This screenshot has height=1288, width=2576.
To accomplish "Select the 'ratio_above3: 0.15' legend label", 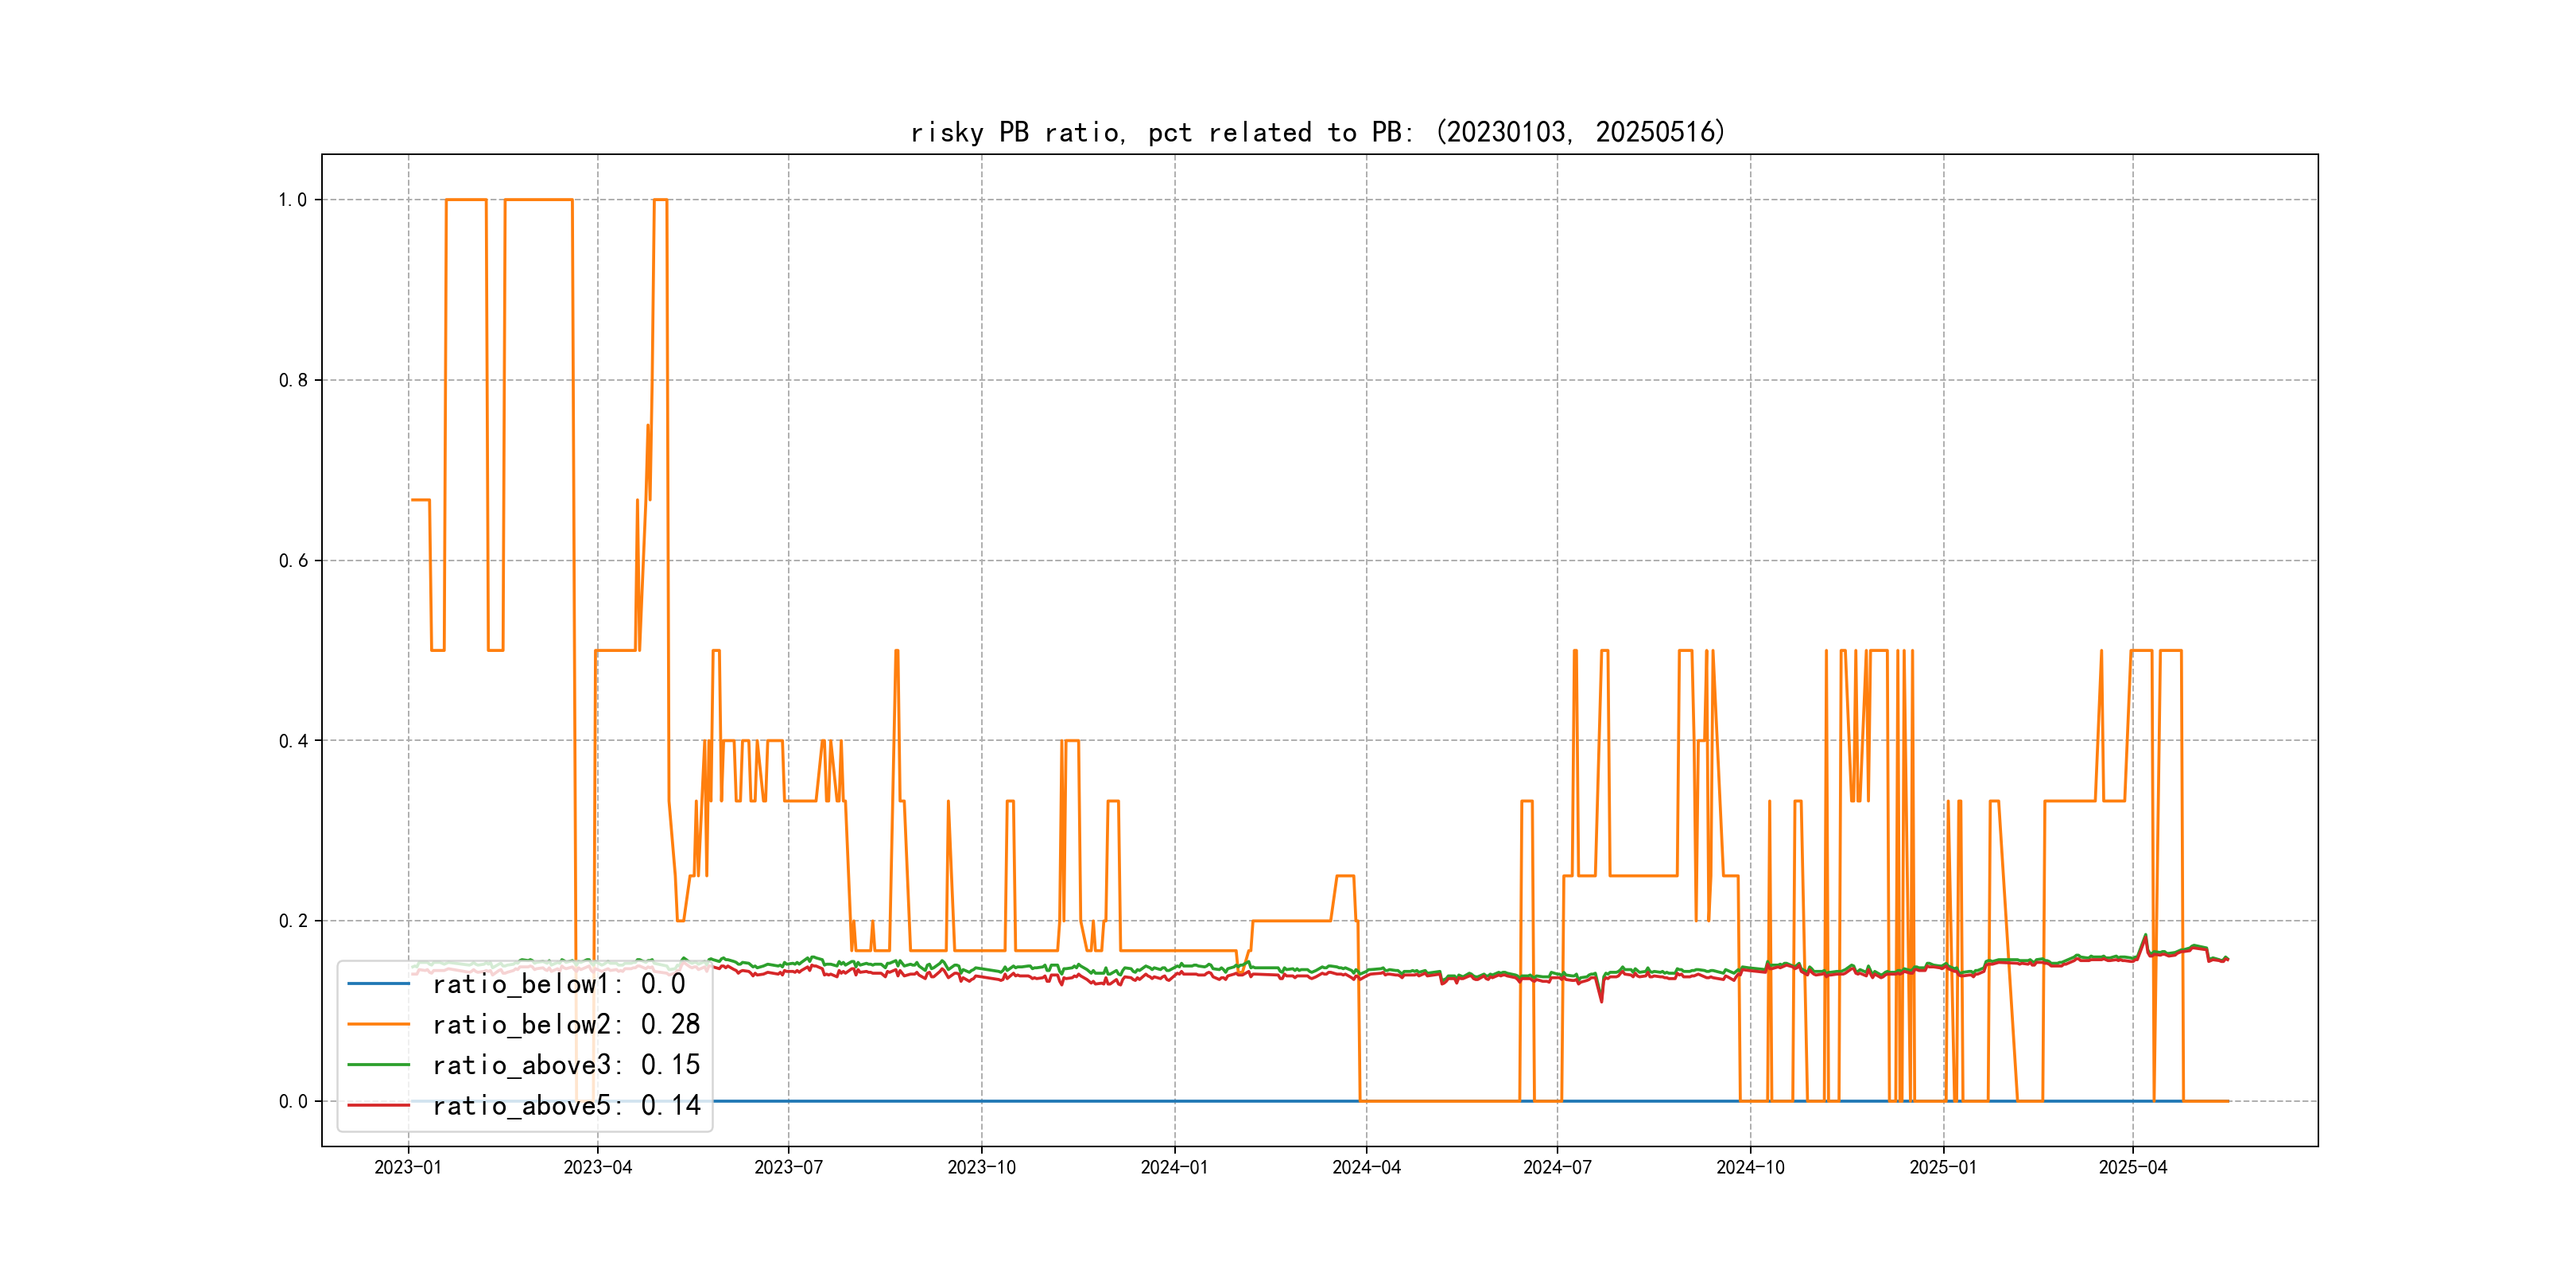I will (x=565, y=1065).
